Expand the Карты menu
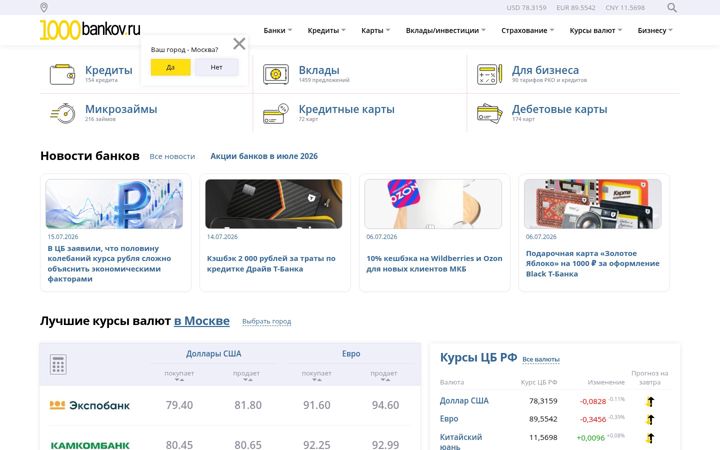This screenshot has width=720, height=450. tap(375, 30)
